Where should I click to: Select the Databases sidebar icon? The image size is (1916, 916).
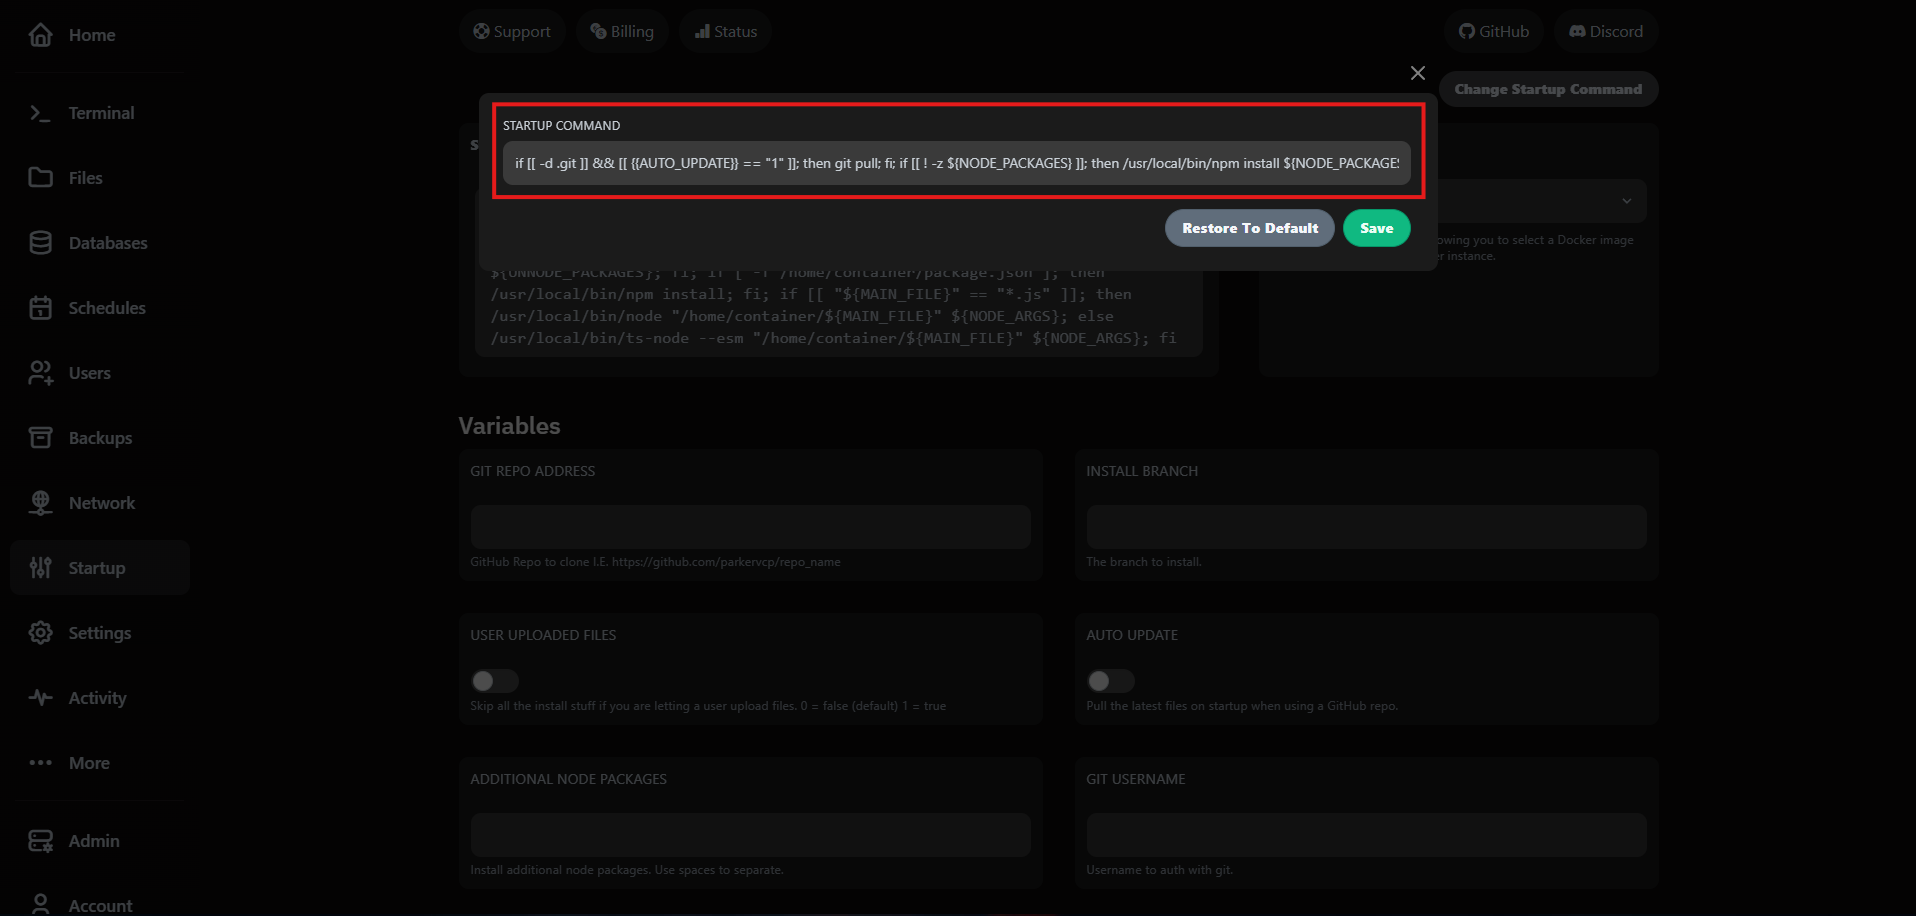pos(40,242)
